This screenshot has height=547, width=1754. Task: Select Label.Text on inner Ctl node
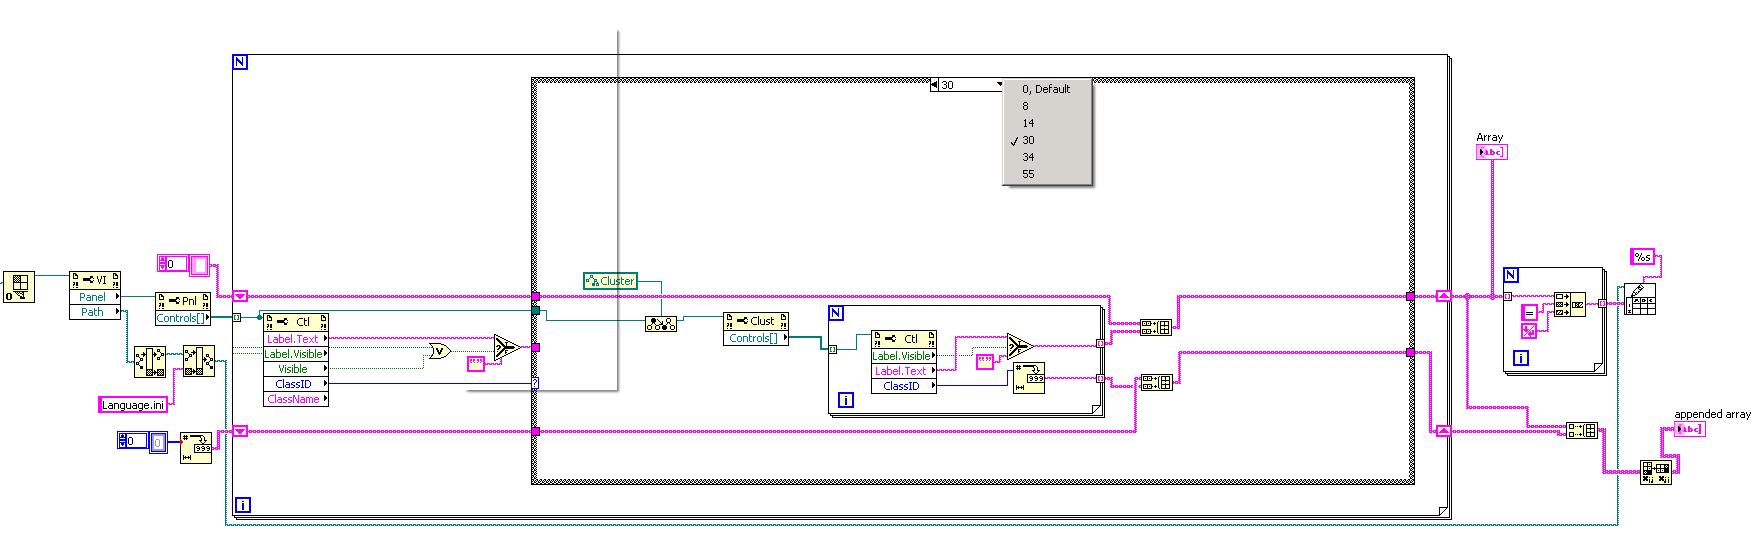904,371
